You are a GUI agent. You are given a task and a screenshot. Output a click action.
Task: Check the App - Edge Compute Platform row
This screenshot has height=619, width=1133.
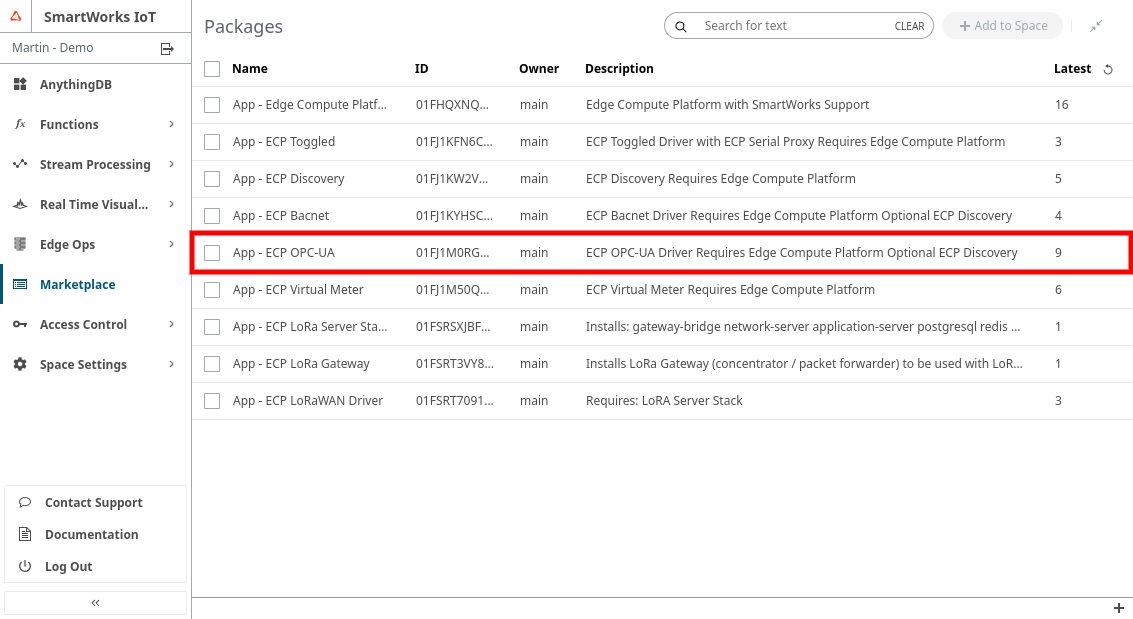pos(212,105)
